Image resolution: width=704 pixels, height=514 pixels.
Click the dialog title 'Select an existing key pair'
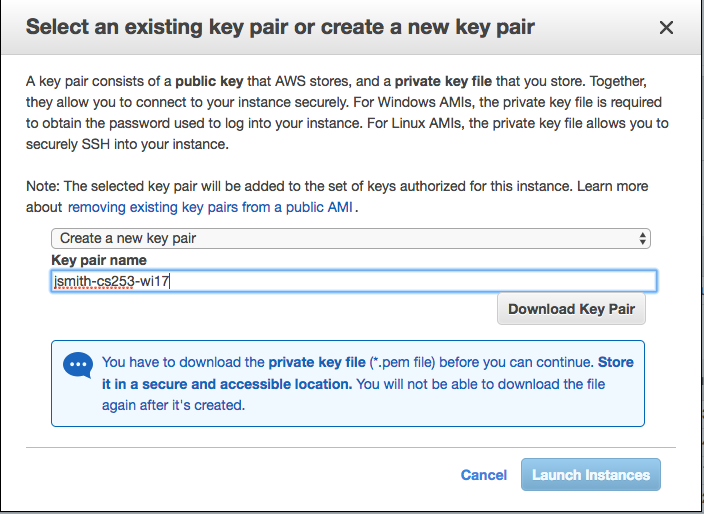[x=280, y=27]
